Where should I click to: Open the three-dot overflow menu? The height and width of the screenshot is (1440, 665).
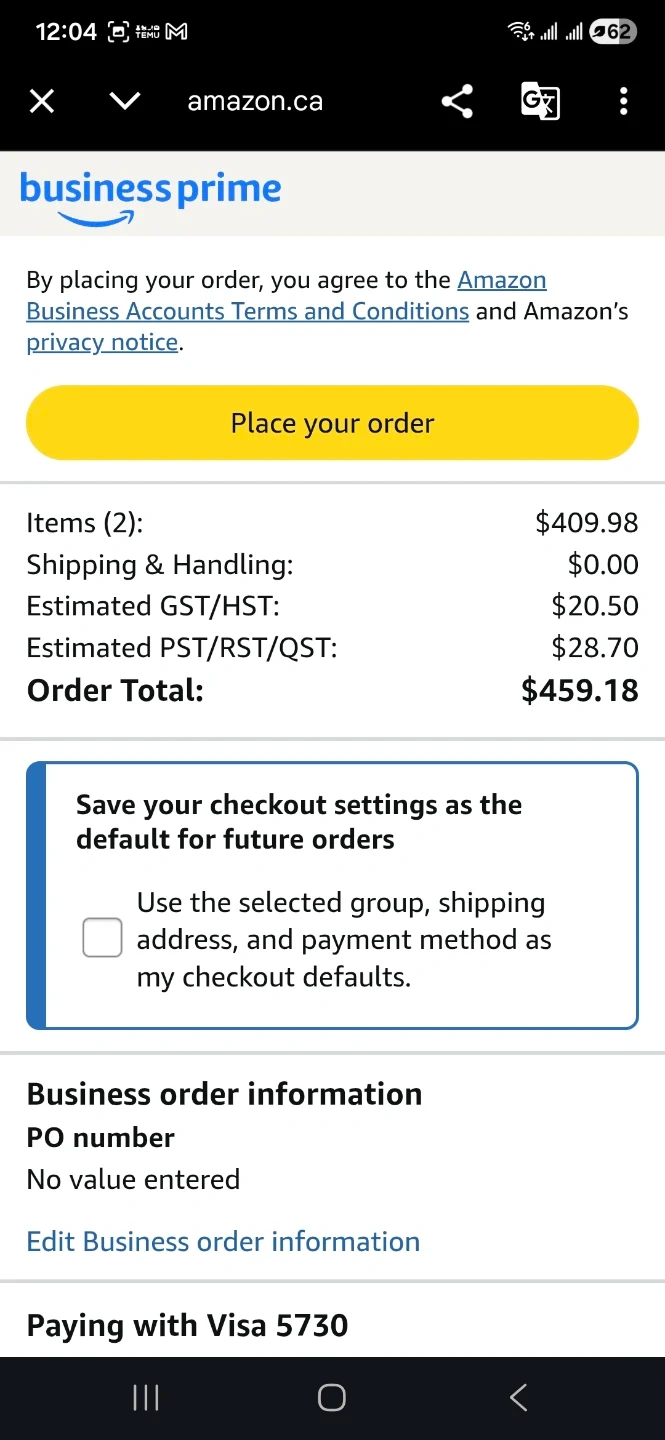point(623,101)
